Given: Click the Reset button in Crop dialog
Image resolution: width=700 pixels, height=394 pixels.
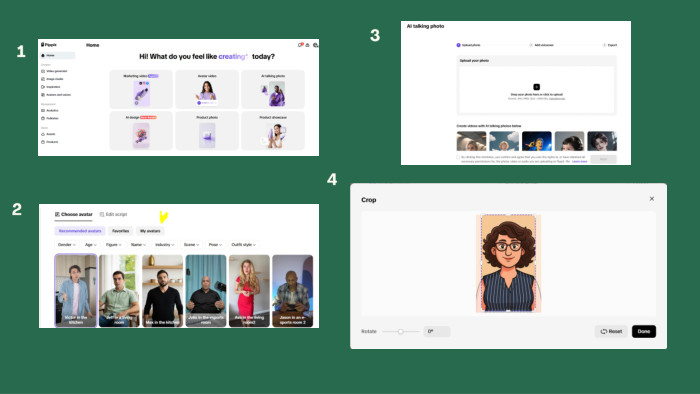Looking at the screenshot, I should (x=611, y=332).
